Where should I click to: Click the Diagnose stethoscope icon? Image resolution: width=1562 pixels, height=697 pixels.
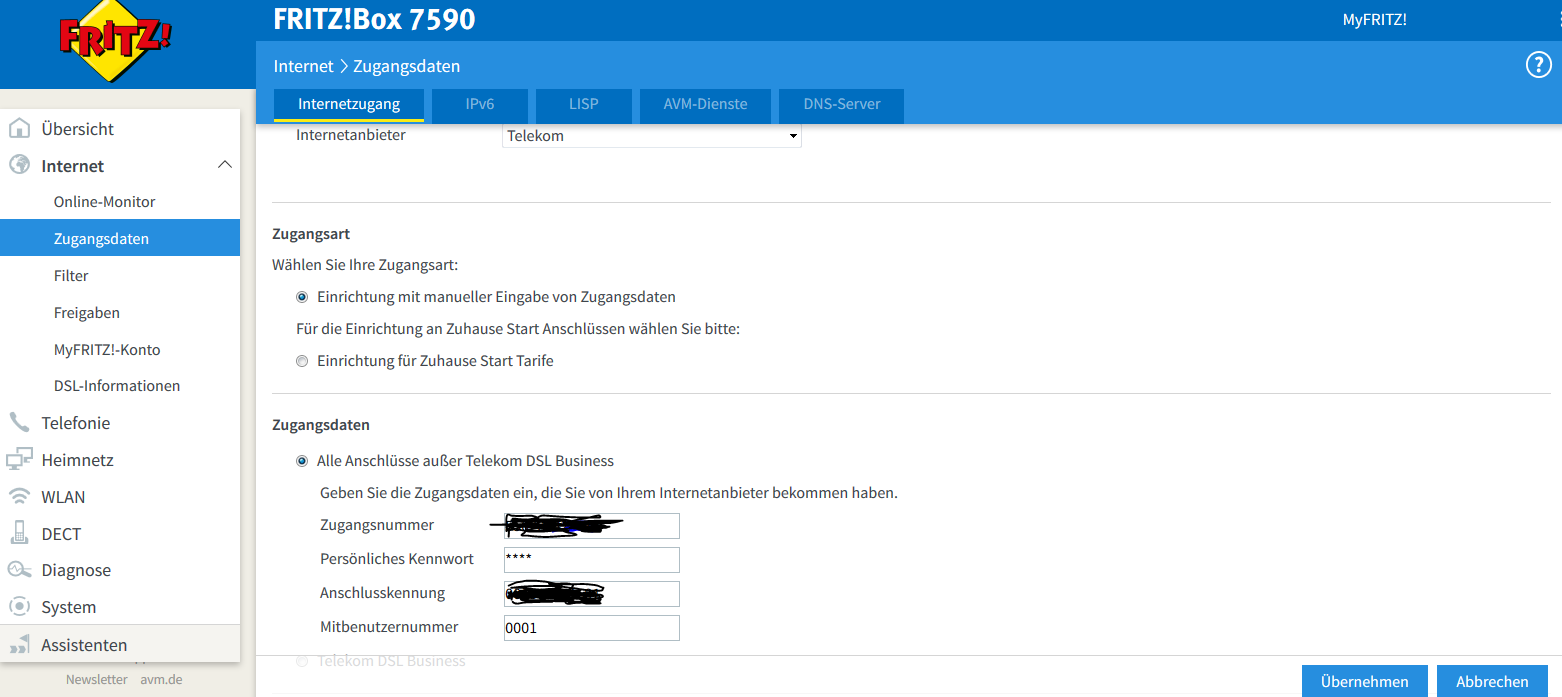pos(19,570)
